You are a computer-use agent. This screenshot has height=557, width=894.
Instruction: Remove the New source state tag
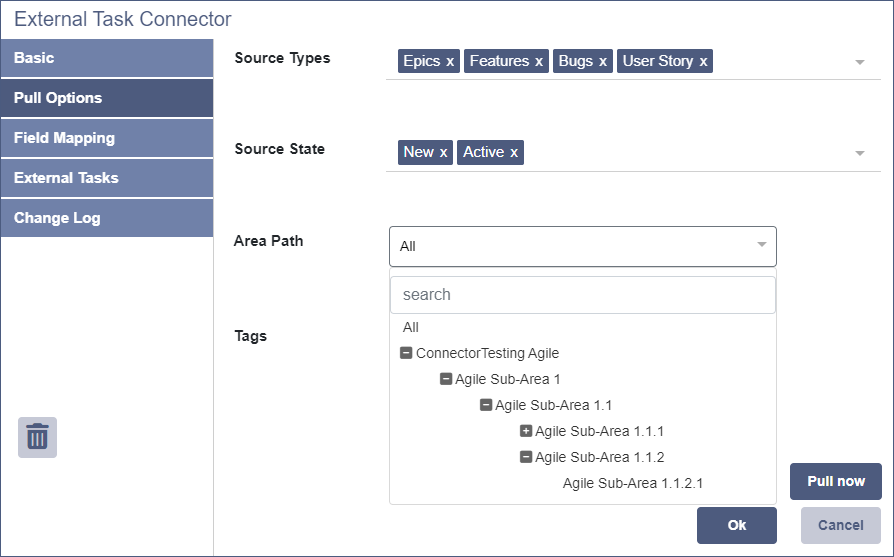click(443, 153)
